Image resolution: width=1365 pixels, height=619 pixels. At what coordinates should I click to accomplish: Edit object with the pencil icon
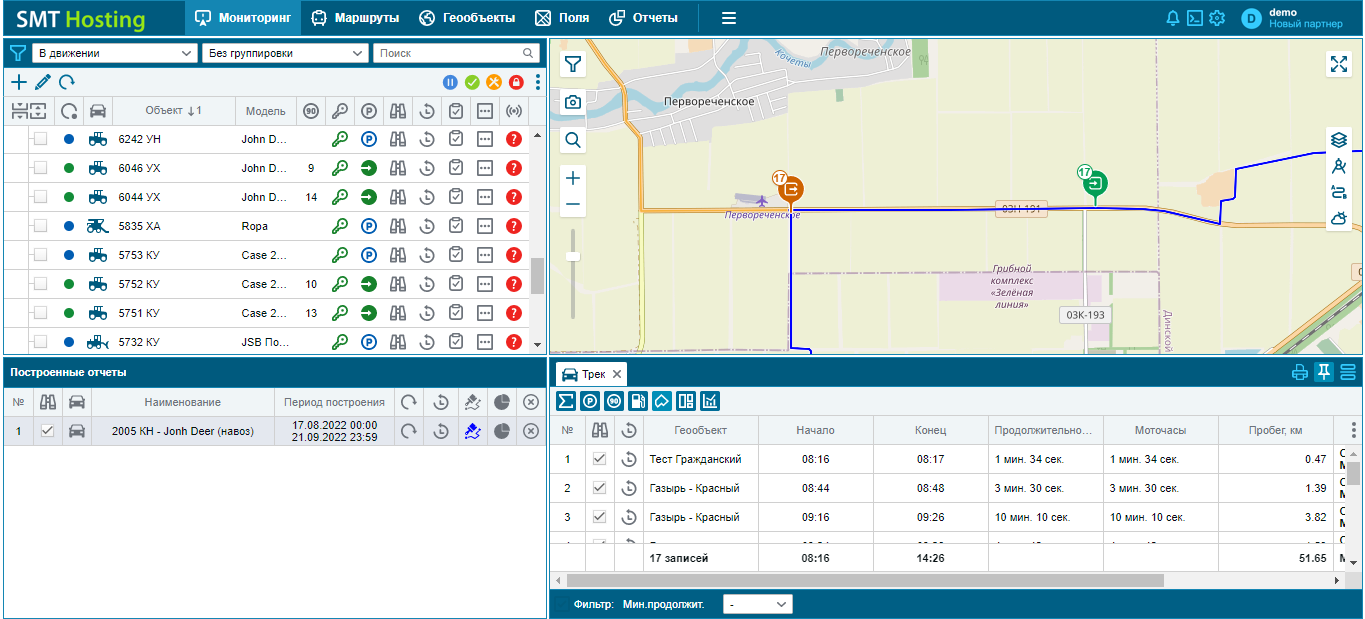43,82
